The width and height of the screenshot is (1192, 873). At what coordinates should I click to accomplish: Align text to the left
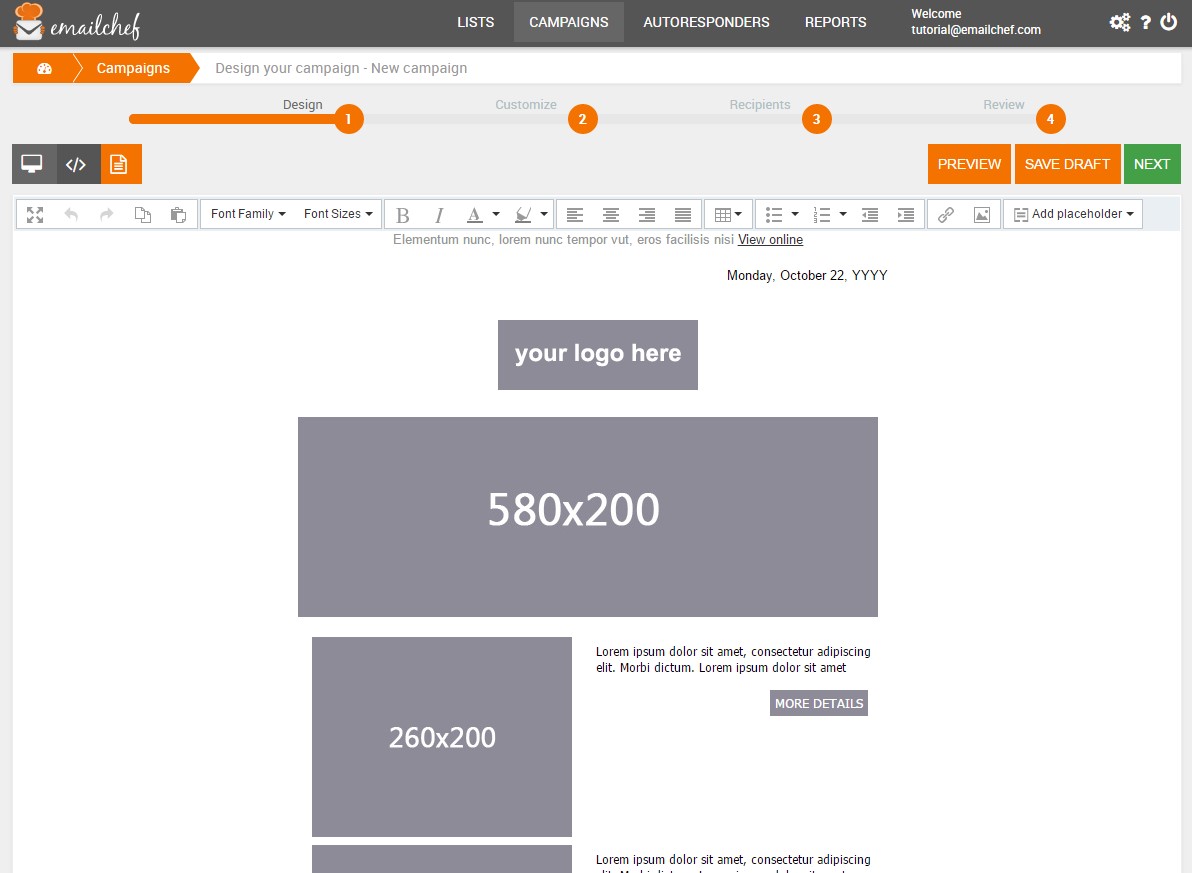(575, 215)
